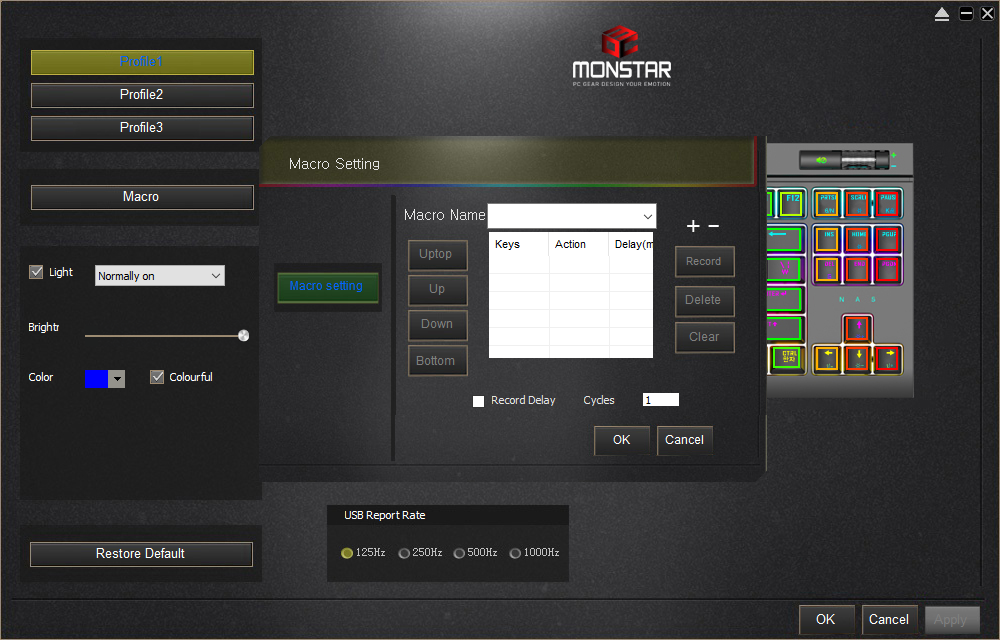Click the Down button in macro list
Image resolution: width=1000 pixels, height=640 pixels.
coord(438,324)
